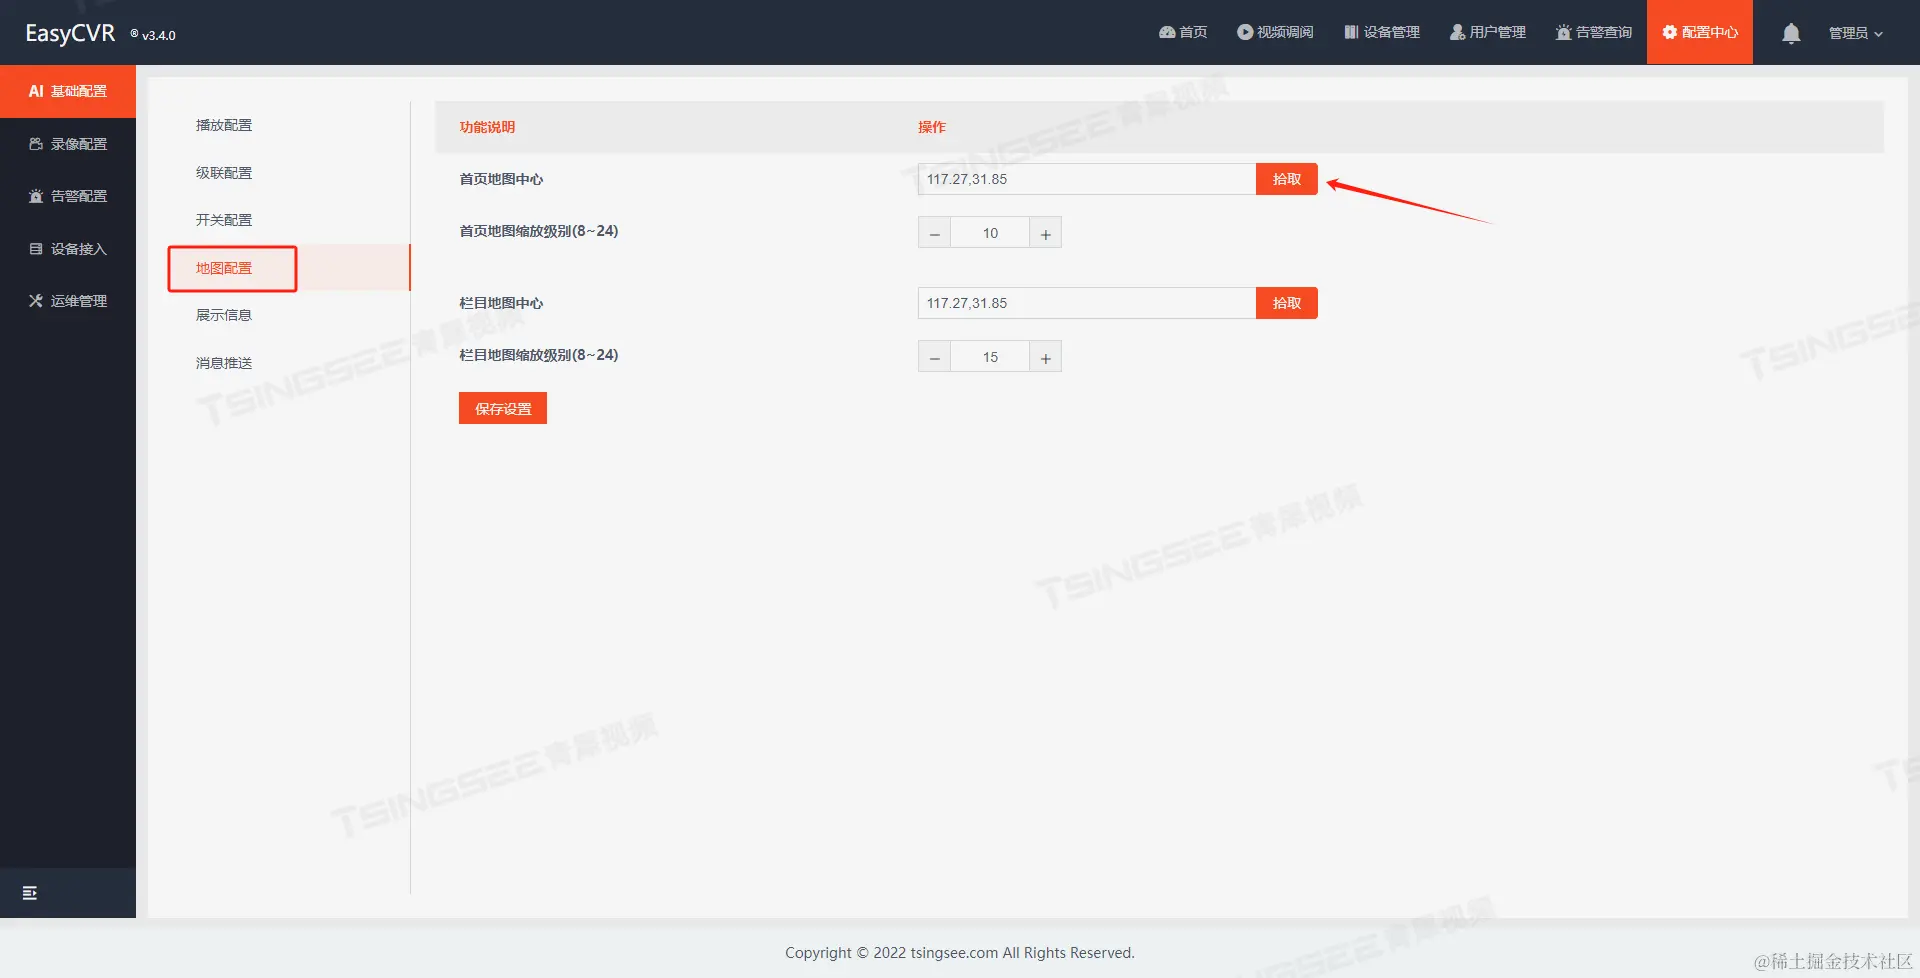Increase 栏目地图缩放级别 with plus button
Viewport: 1920px width, 978px height.
[x=1045, y=357]
